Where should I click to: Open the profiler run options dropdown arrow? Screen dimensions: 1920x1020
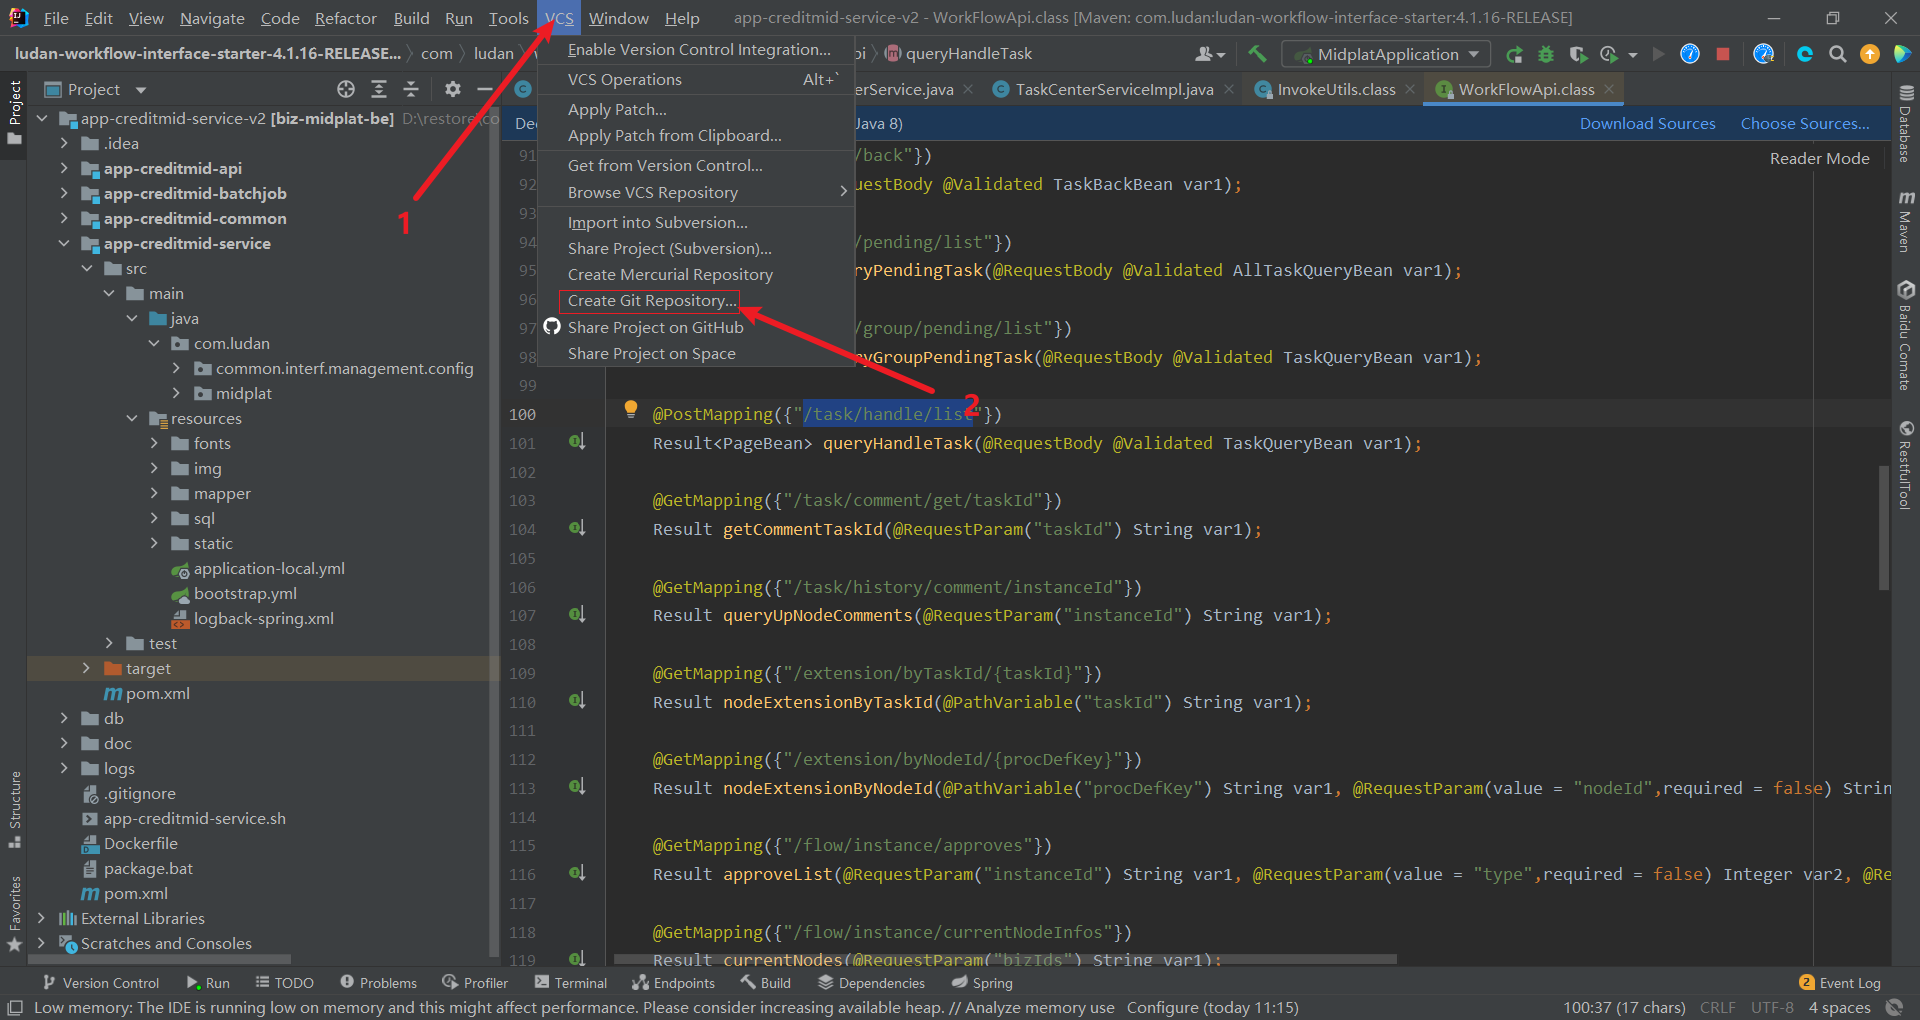coord(1633,55)
